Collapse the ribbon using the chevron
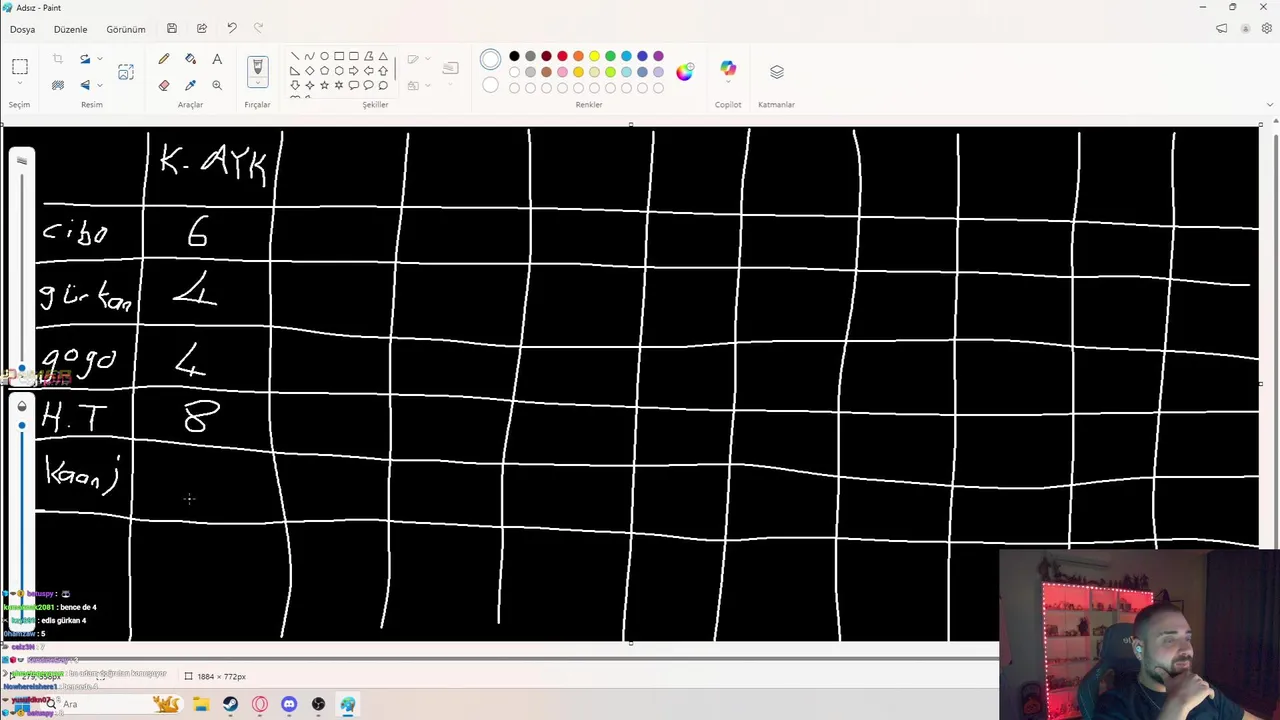The width and height of the screenshot is (1280, 720). [1270, 104]
